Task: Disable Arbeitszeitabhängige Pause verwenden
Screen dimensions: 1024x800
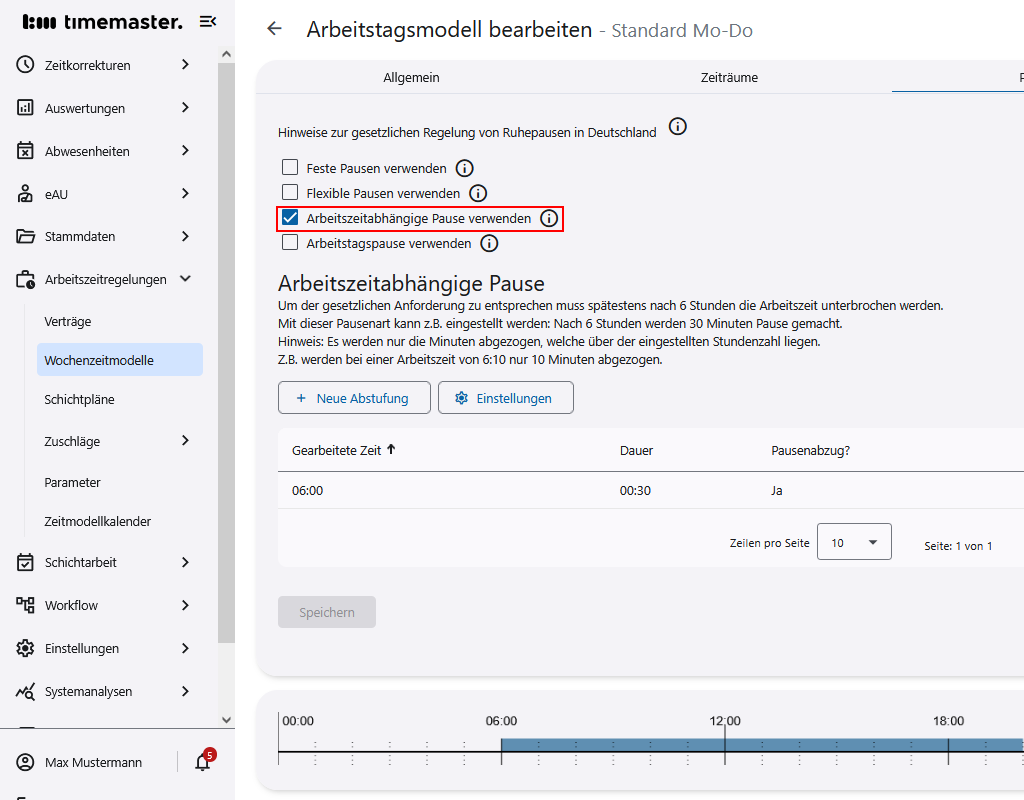Action: pyautogui.click(x=288, y=218)
